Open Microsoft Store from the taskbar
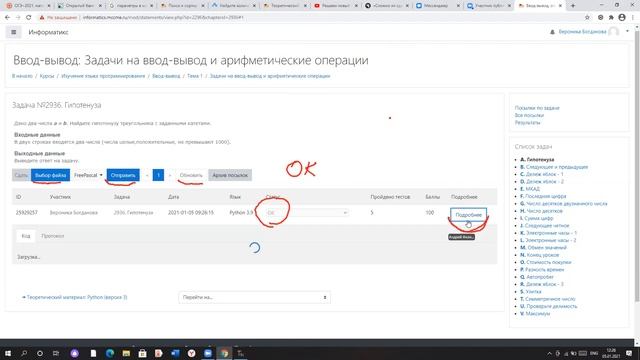 click(142, 353)
